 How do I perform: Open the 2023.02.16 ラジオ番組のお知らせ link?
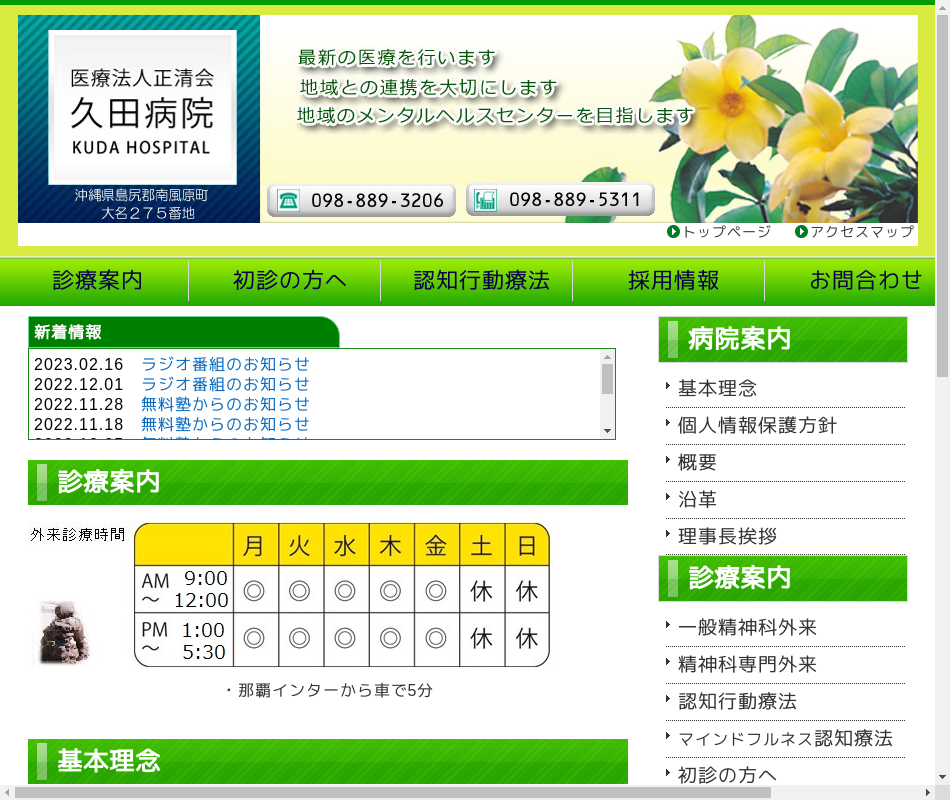225,364
